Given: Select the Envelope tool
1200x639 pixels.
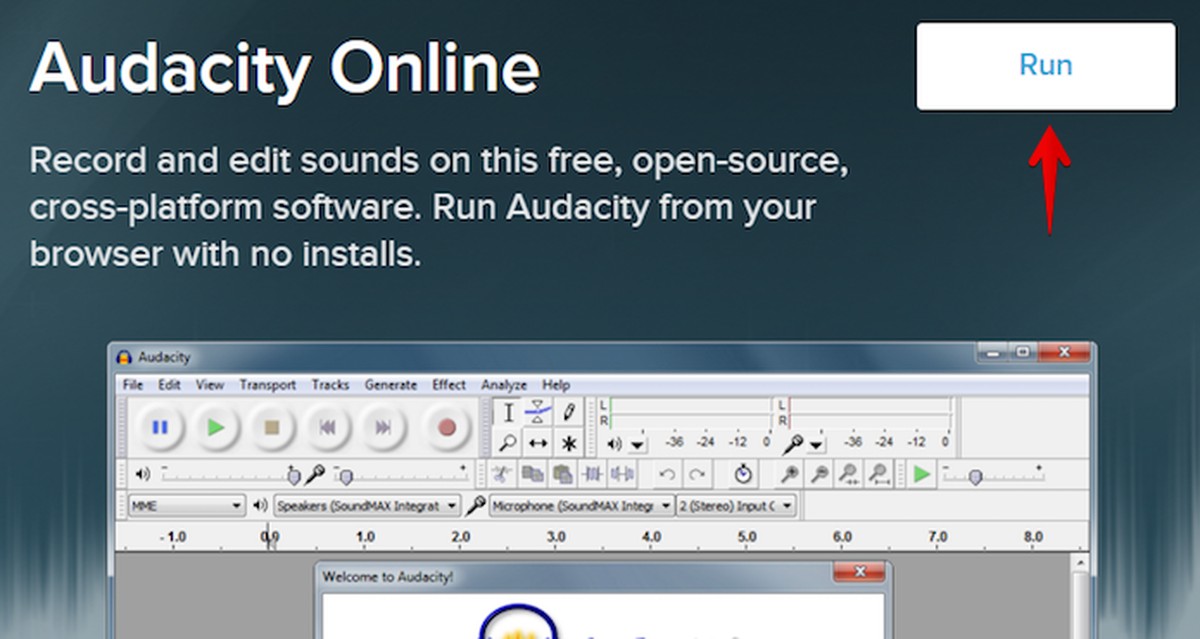Looking at the screenshot, I should (538, 412).
